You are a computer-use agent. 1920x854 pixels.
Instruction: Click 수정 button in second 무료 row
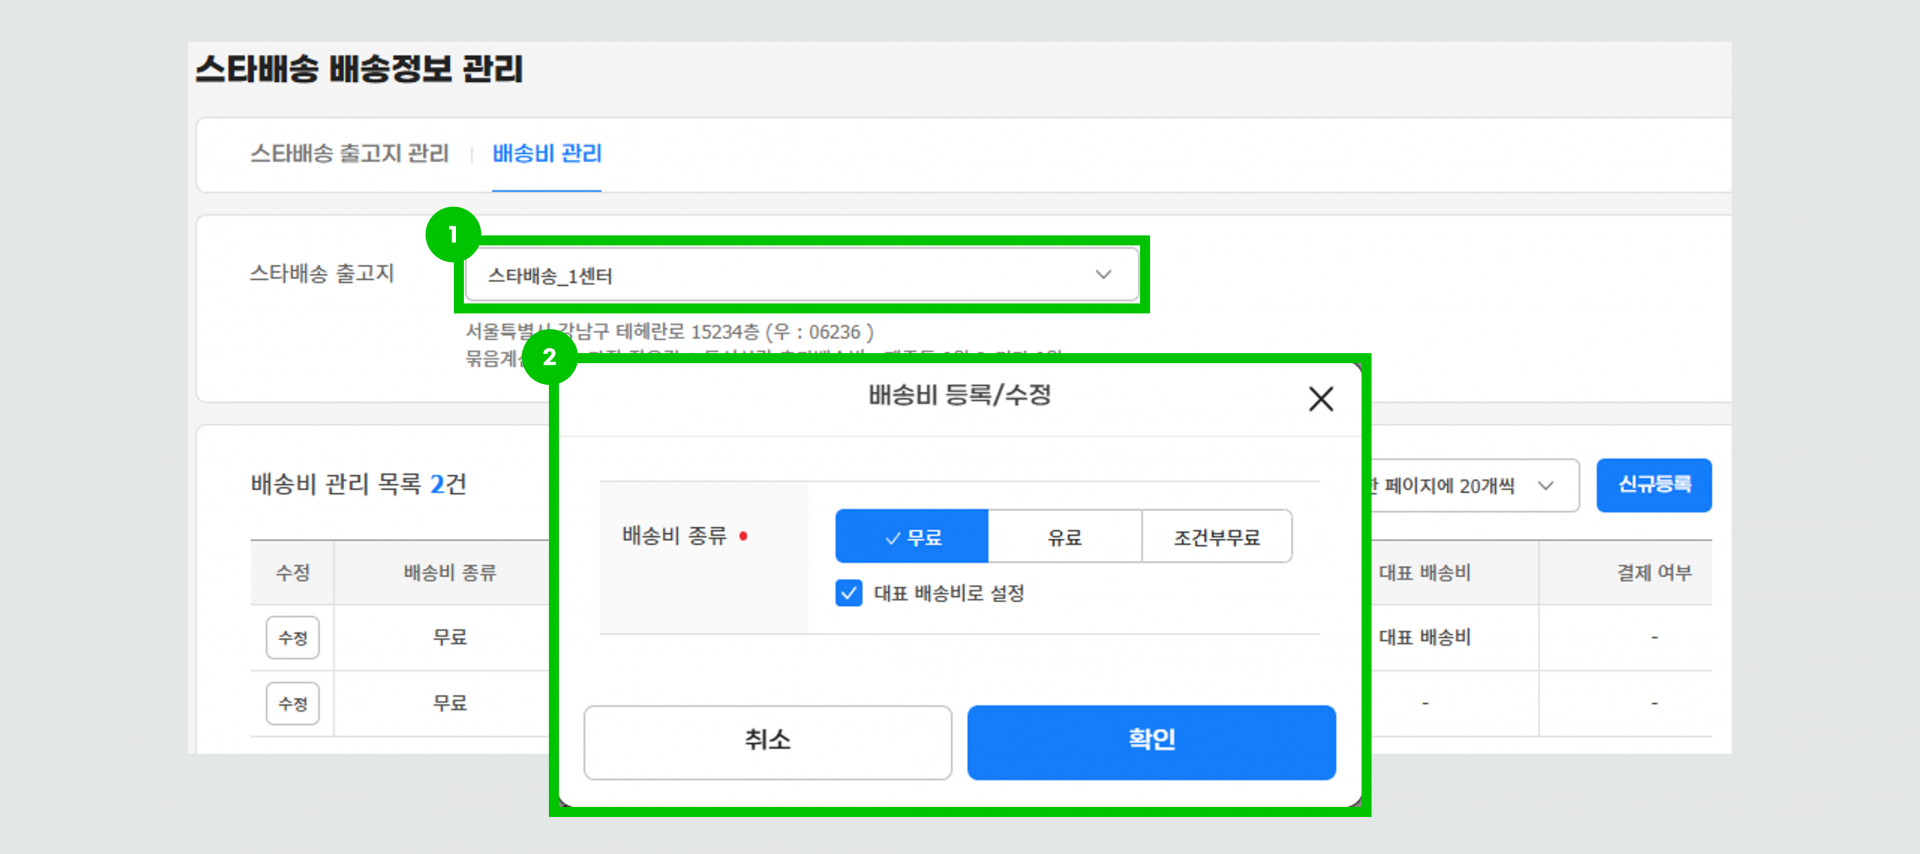(293, 704)
